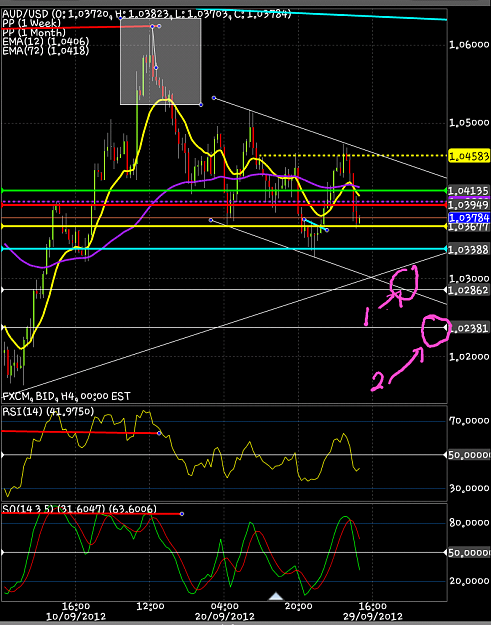Click the 1.05000 price axis value
This screenshot has width=491, height=625.
tap(469, 122)
